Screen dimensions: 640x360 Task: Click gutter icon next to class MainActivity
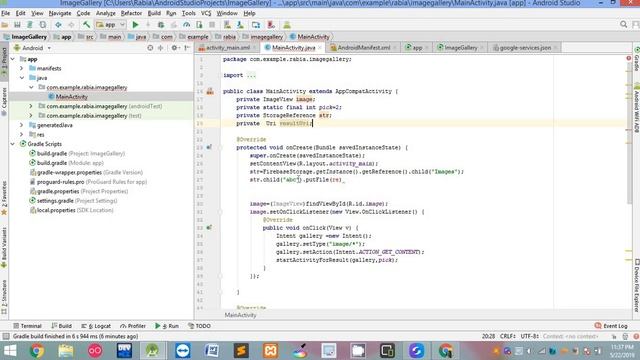[x=210, y=91]
